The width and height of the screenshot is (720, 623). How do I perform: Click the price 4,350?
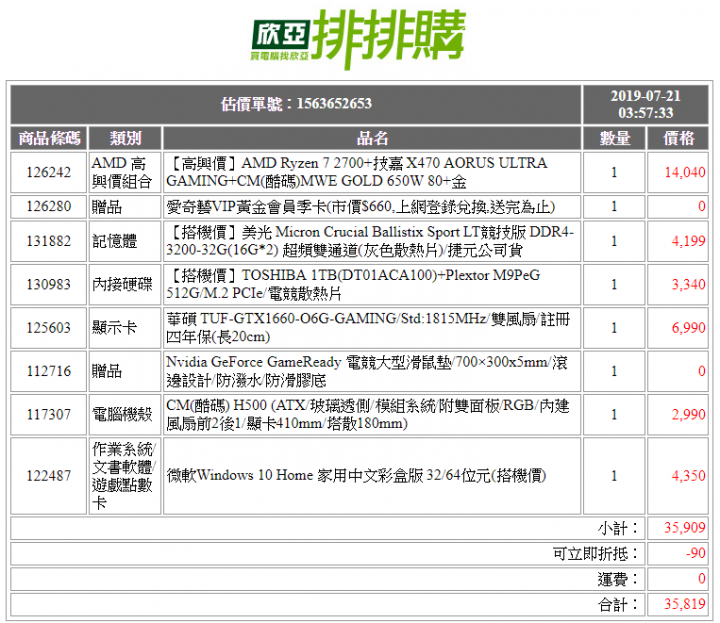[688, 476]
